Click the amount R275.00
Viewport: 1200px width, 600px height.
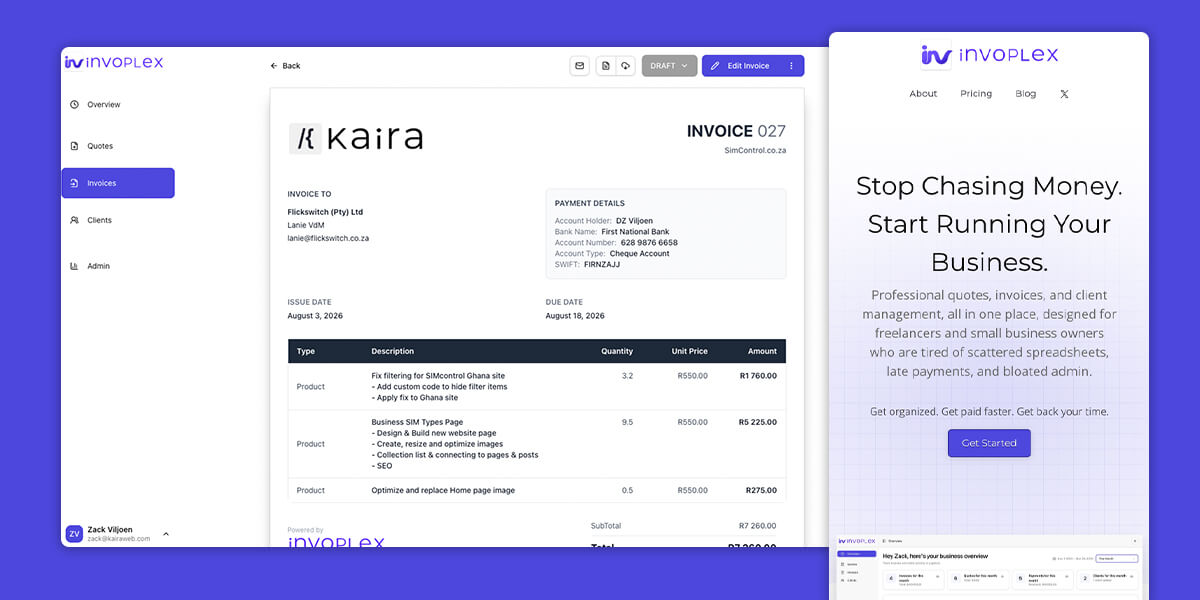tap(761, 490)
